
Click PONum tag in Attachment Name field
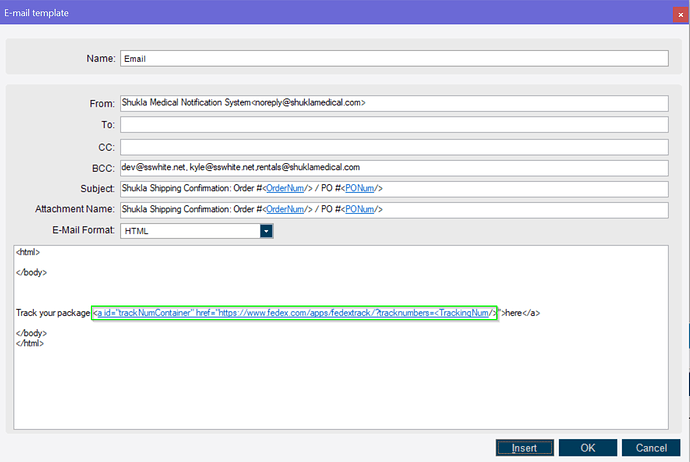click(x=360, y=209)
